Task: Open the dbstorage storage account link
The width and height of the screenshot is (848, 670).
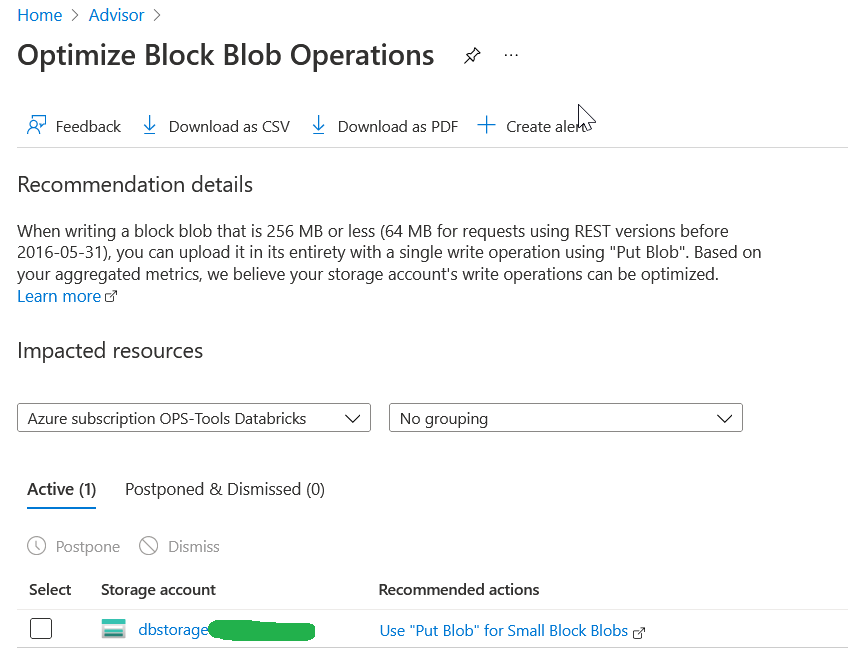Action: [x=173, y=630]
